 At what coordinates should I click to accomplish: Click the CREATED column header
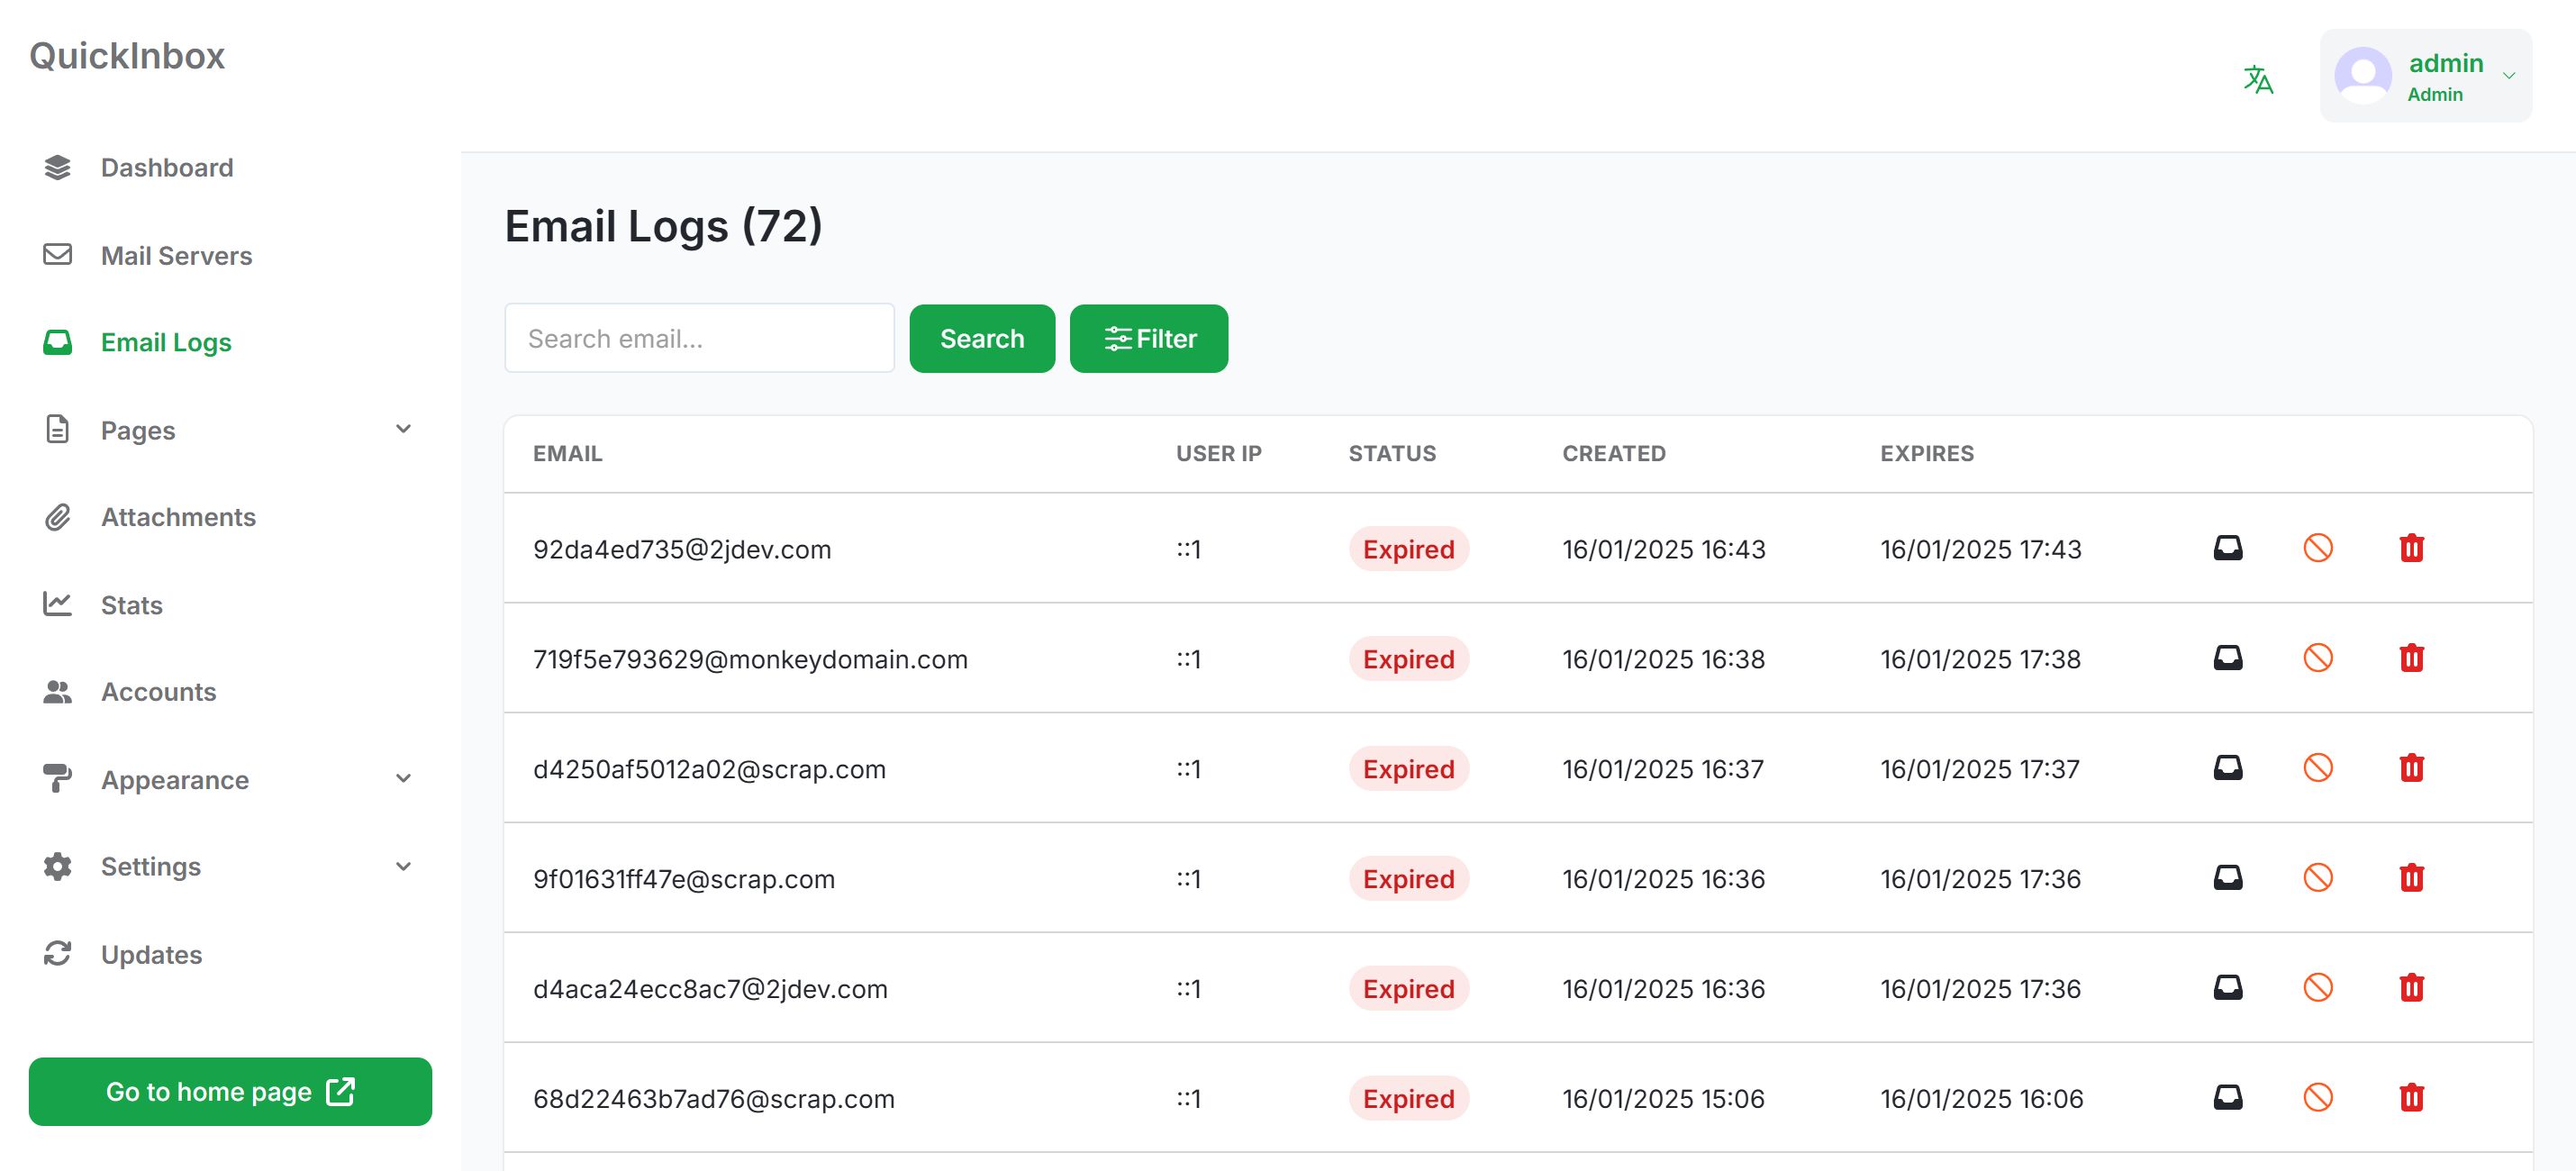click(1613, 453)
